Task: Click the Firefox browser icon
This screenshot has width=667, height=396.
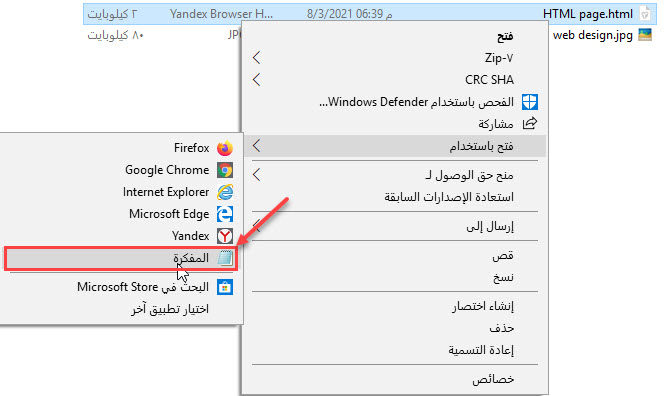Action: tap(225, 148)
